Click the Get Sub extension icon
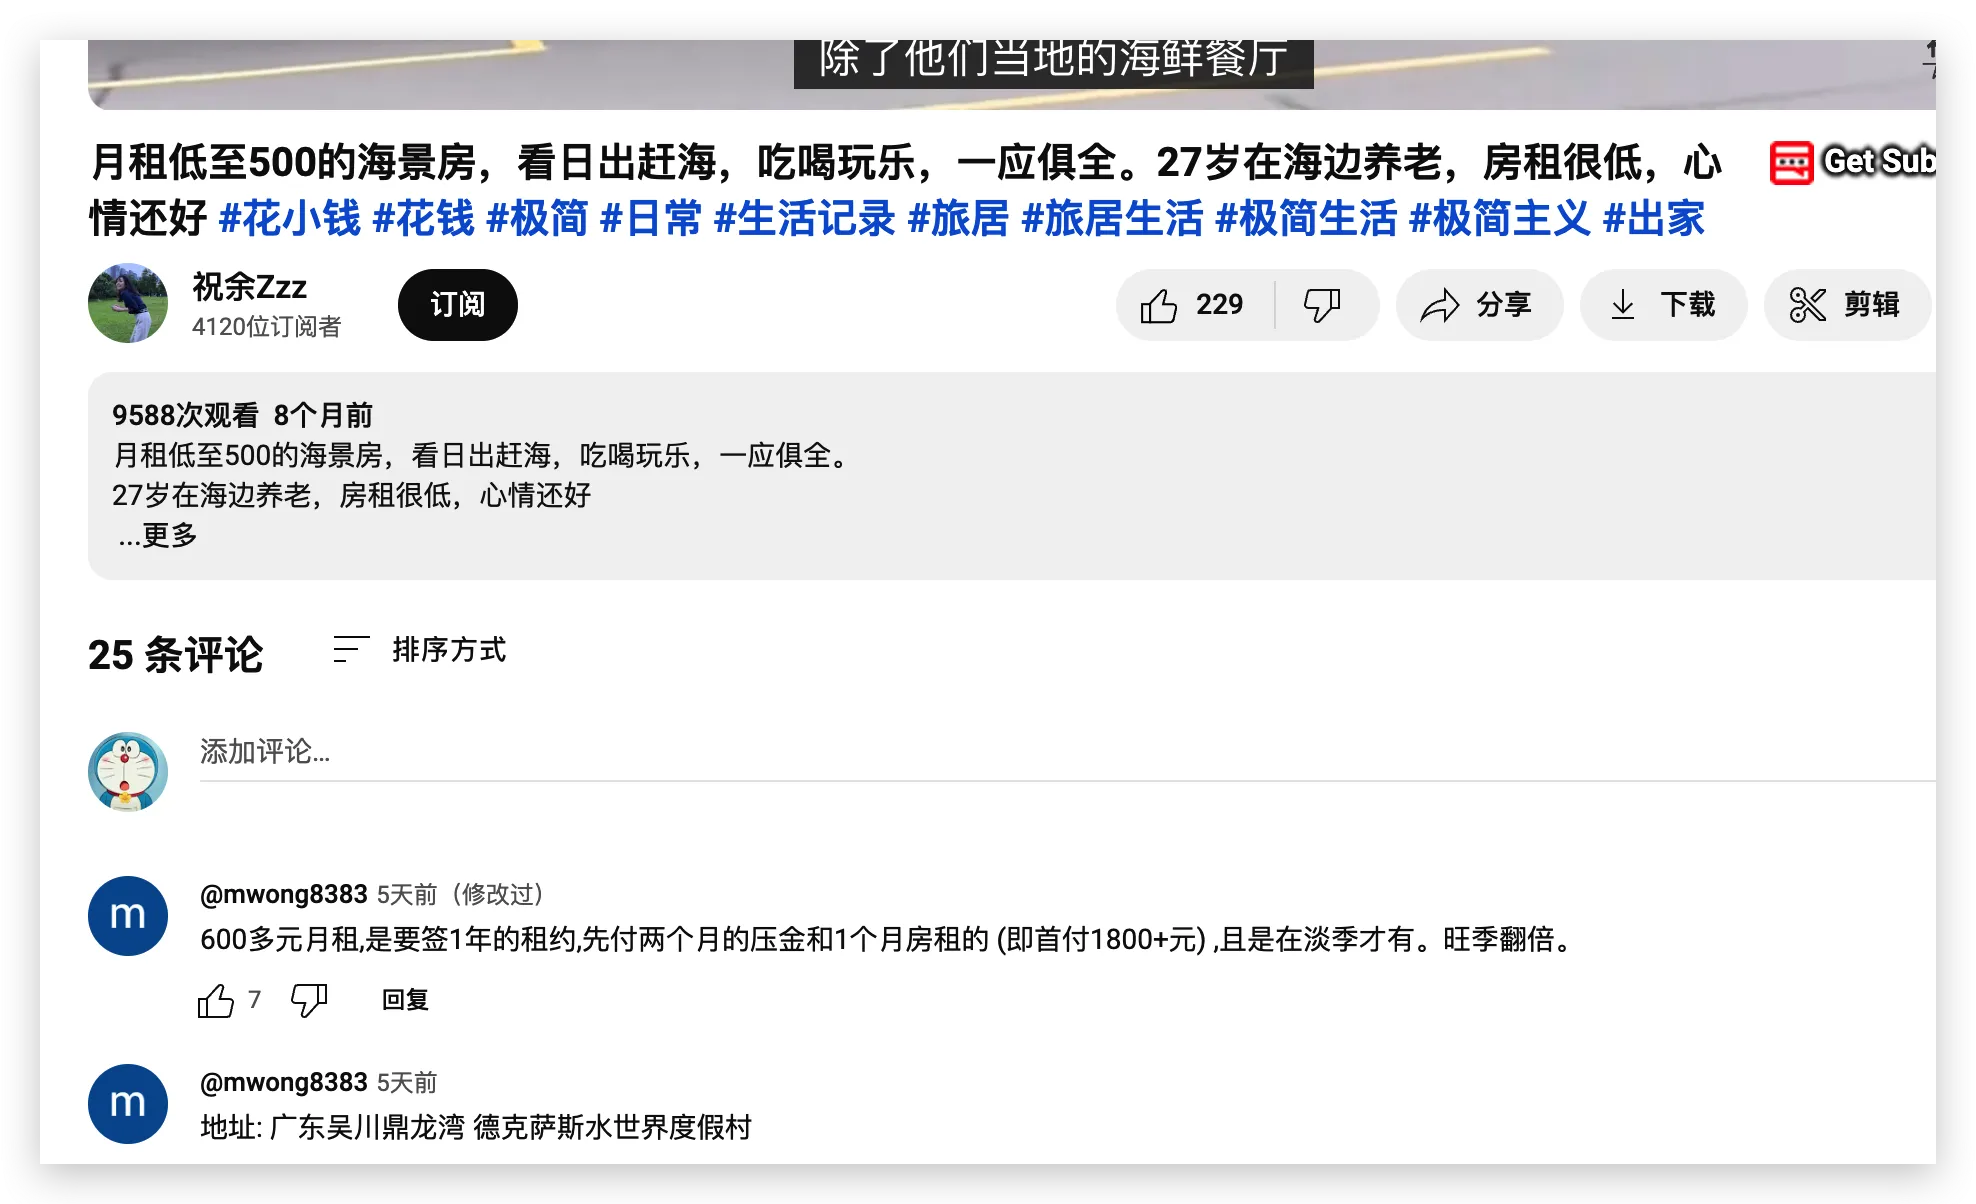The height and width of the screenshot is (1204, 1976). (x=1792, y=162)
